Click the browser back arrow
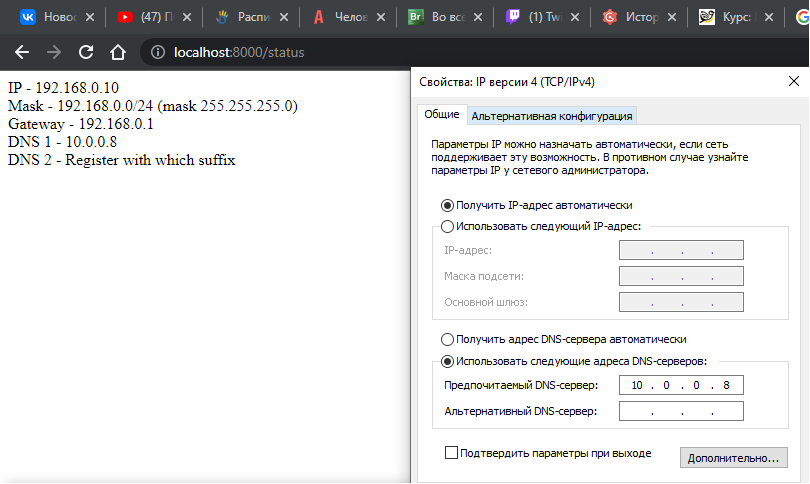Viewport: 810px width, 484px height. click(22, 52)
